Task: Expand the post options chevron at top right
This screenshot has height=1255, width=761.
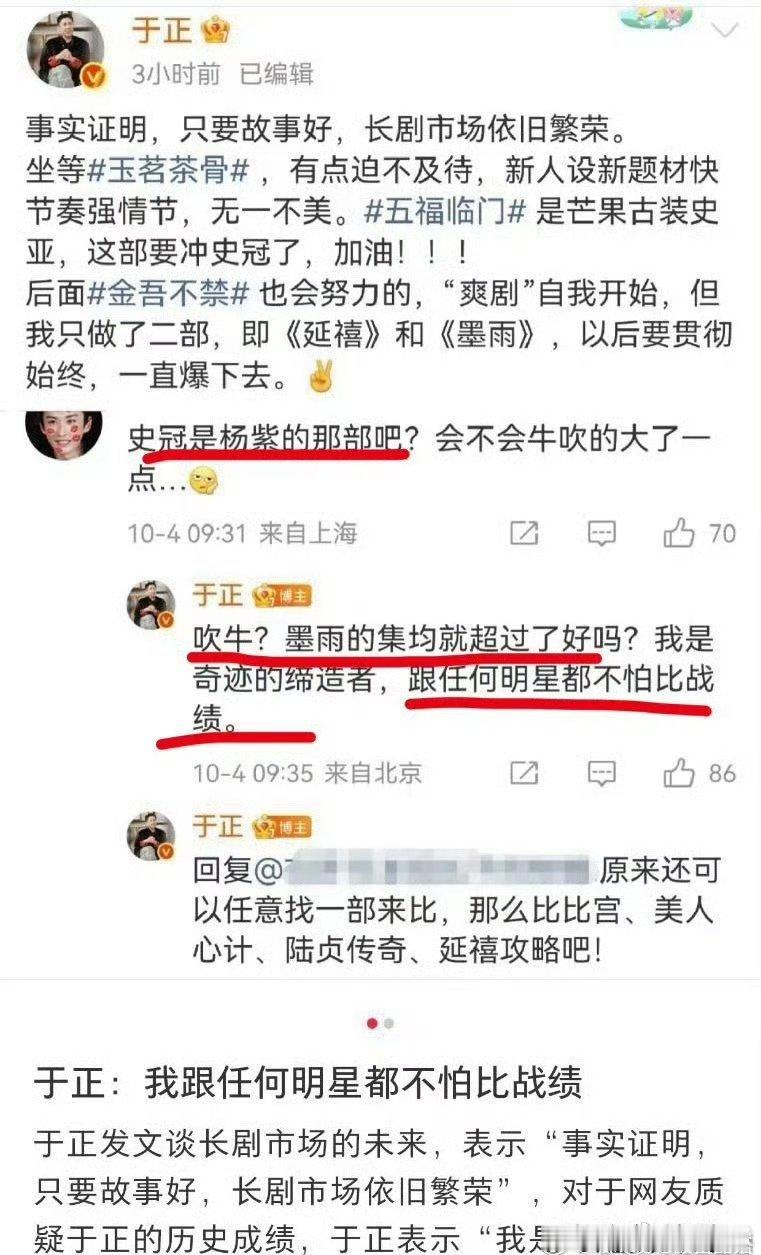Action: tap(723, 30)
